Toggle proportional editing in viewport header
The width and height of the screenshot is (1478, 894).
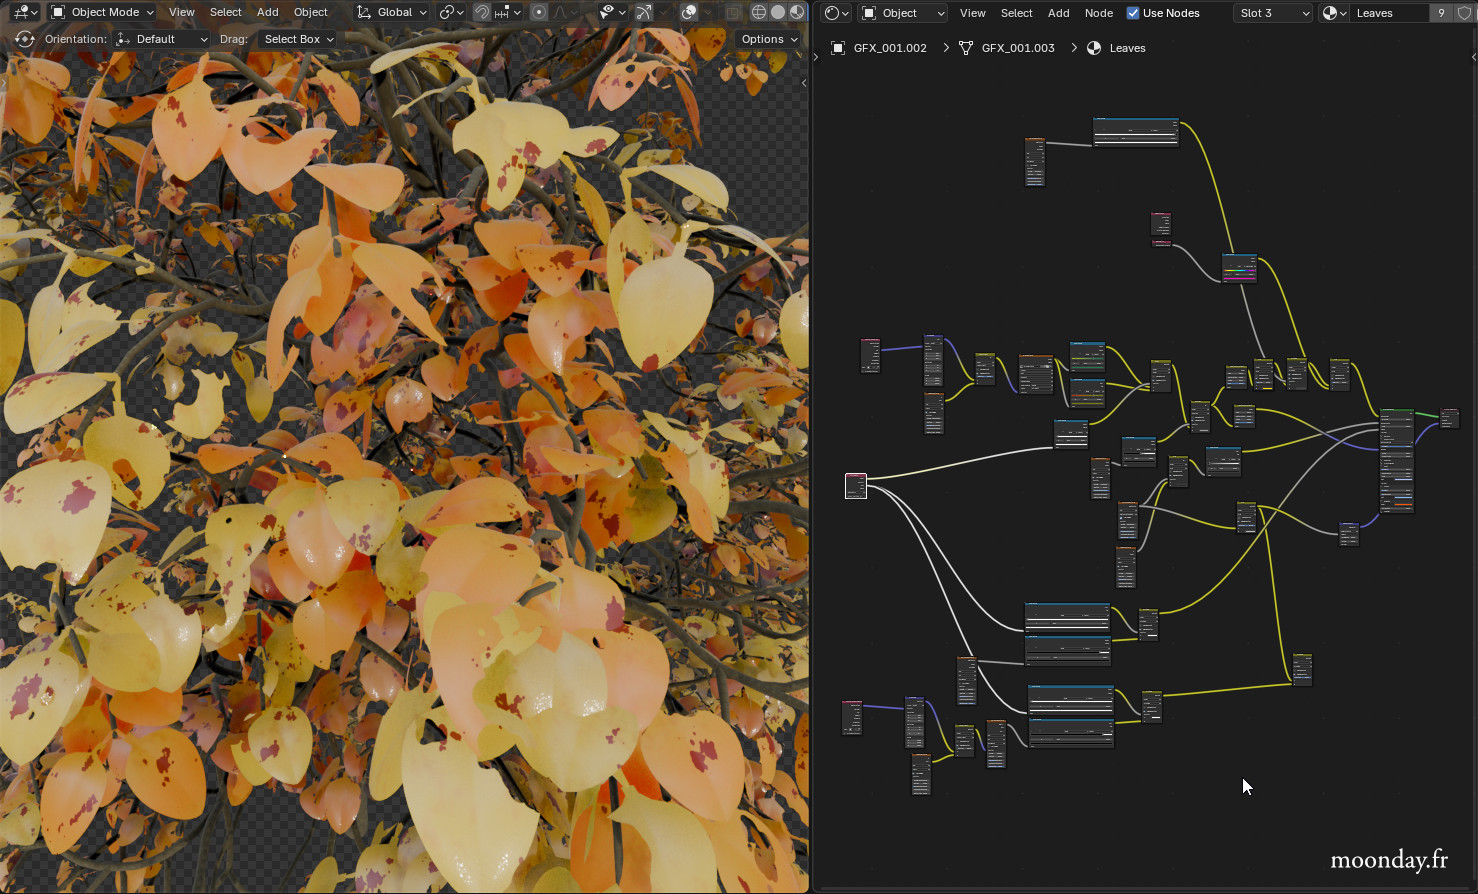[539, 12]
